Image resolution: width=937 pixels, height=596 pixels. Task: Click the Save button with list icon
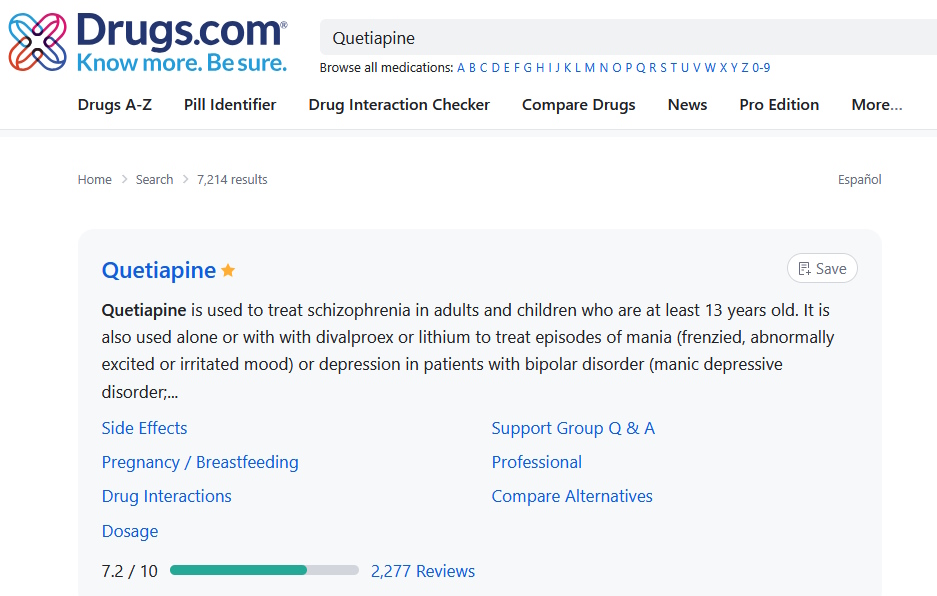pos(822,268)
